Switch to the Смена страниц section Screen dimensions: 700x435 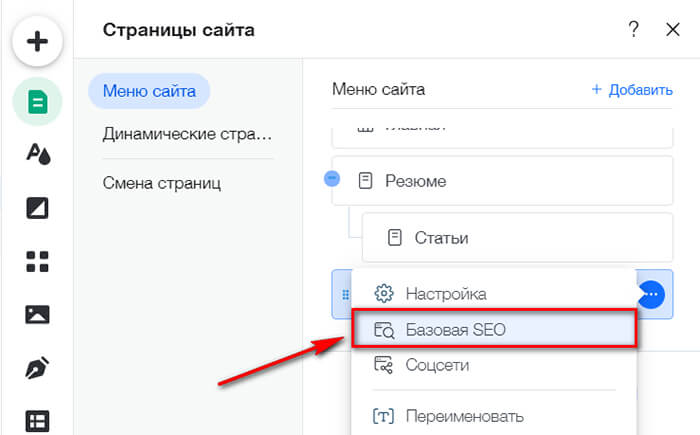[x=161, y=183]
